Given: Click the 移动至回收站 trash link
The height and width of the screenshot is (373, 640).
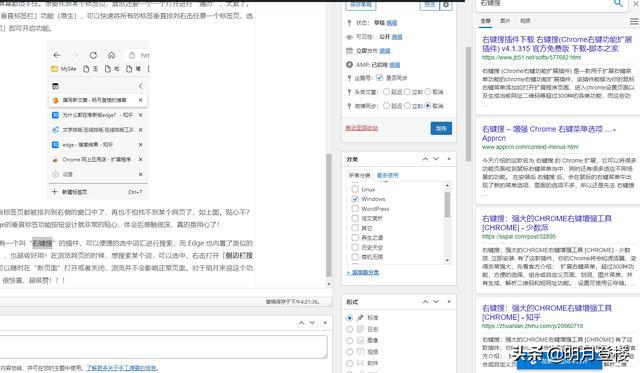Looking at the screenshot, I should click(361, 128).
